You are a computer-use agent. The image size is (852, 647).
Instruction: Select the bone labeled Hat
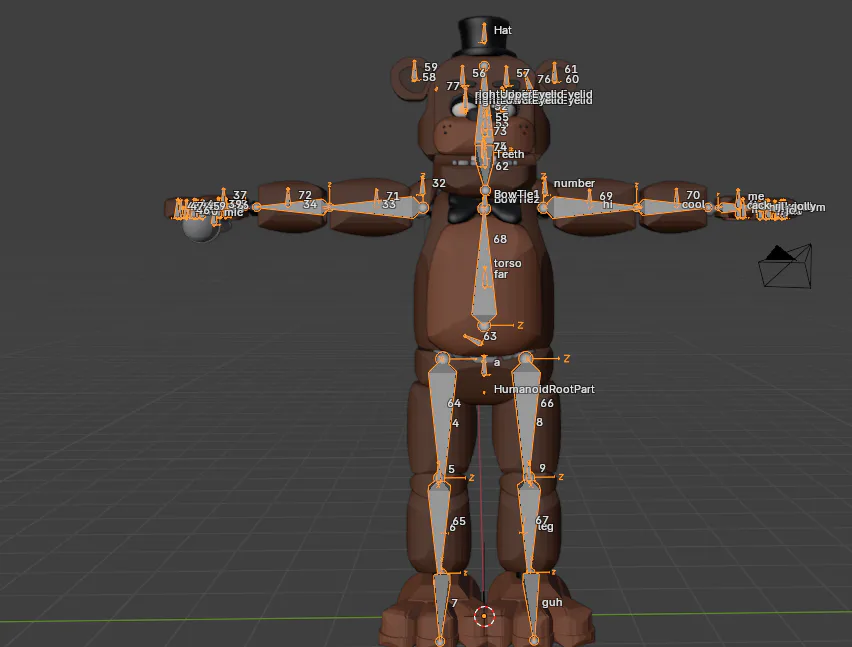483,34
